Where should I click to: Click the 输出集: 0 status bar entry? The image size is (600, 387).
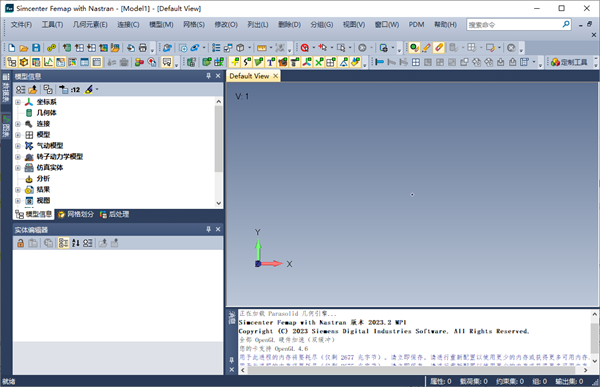point(569,381)
